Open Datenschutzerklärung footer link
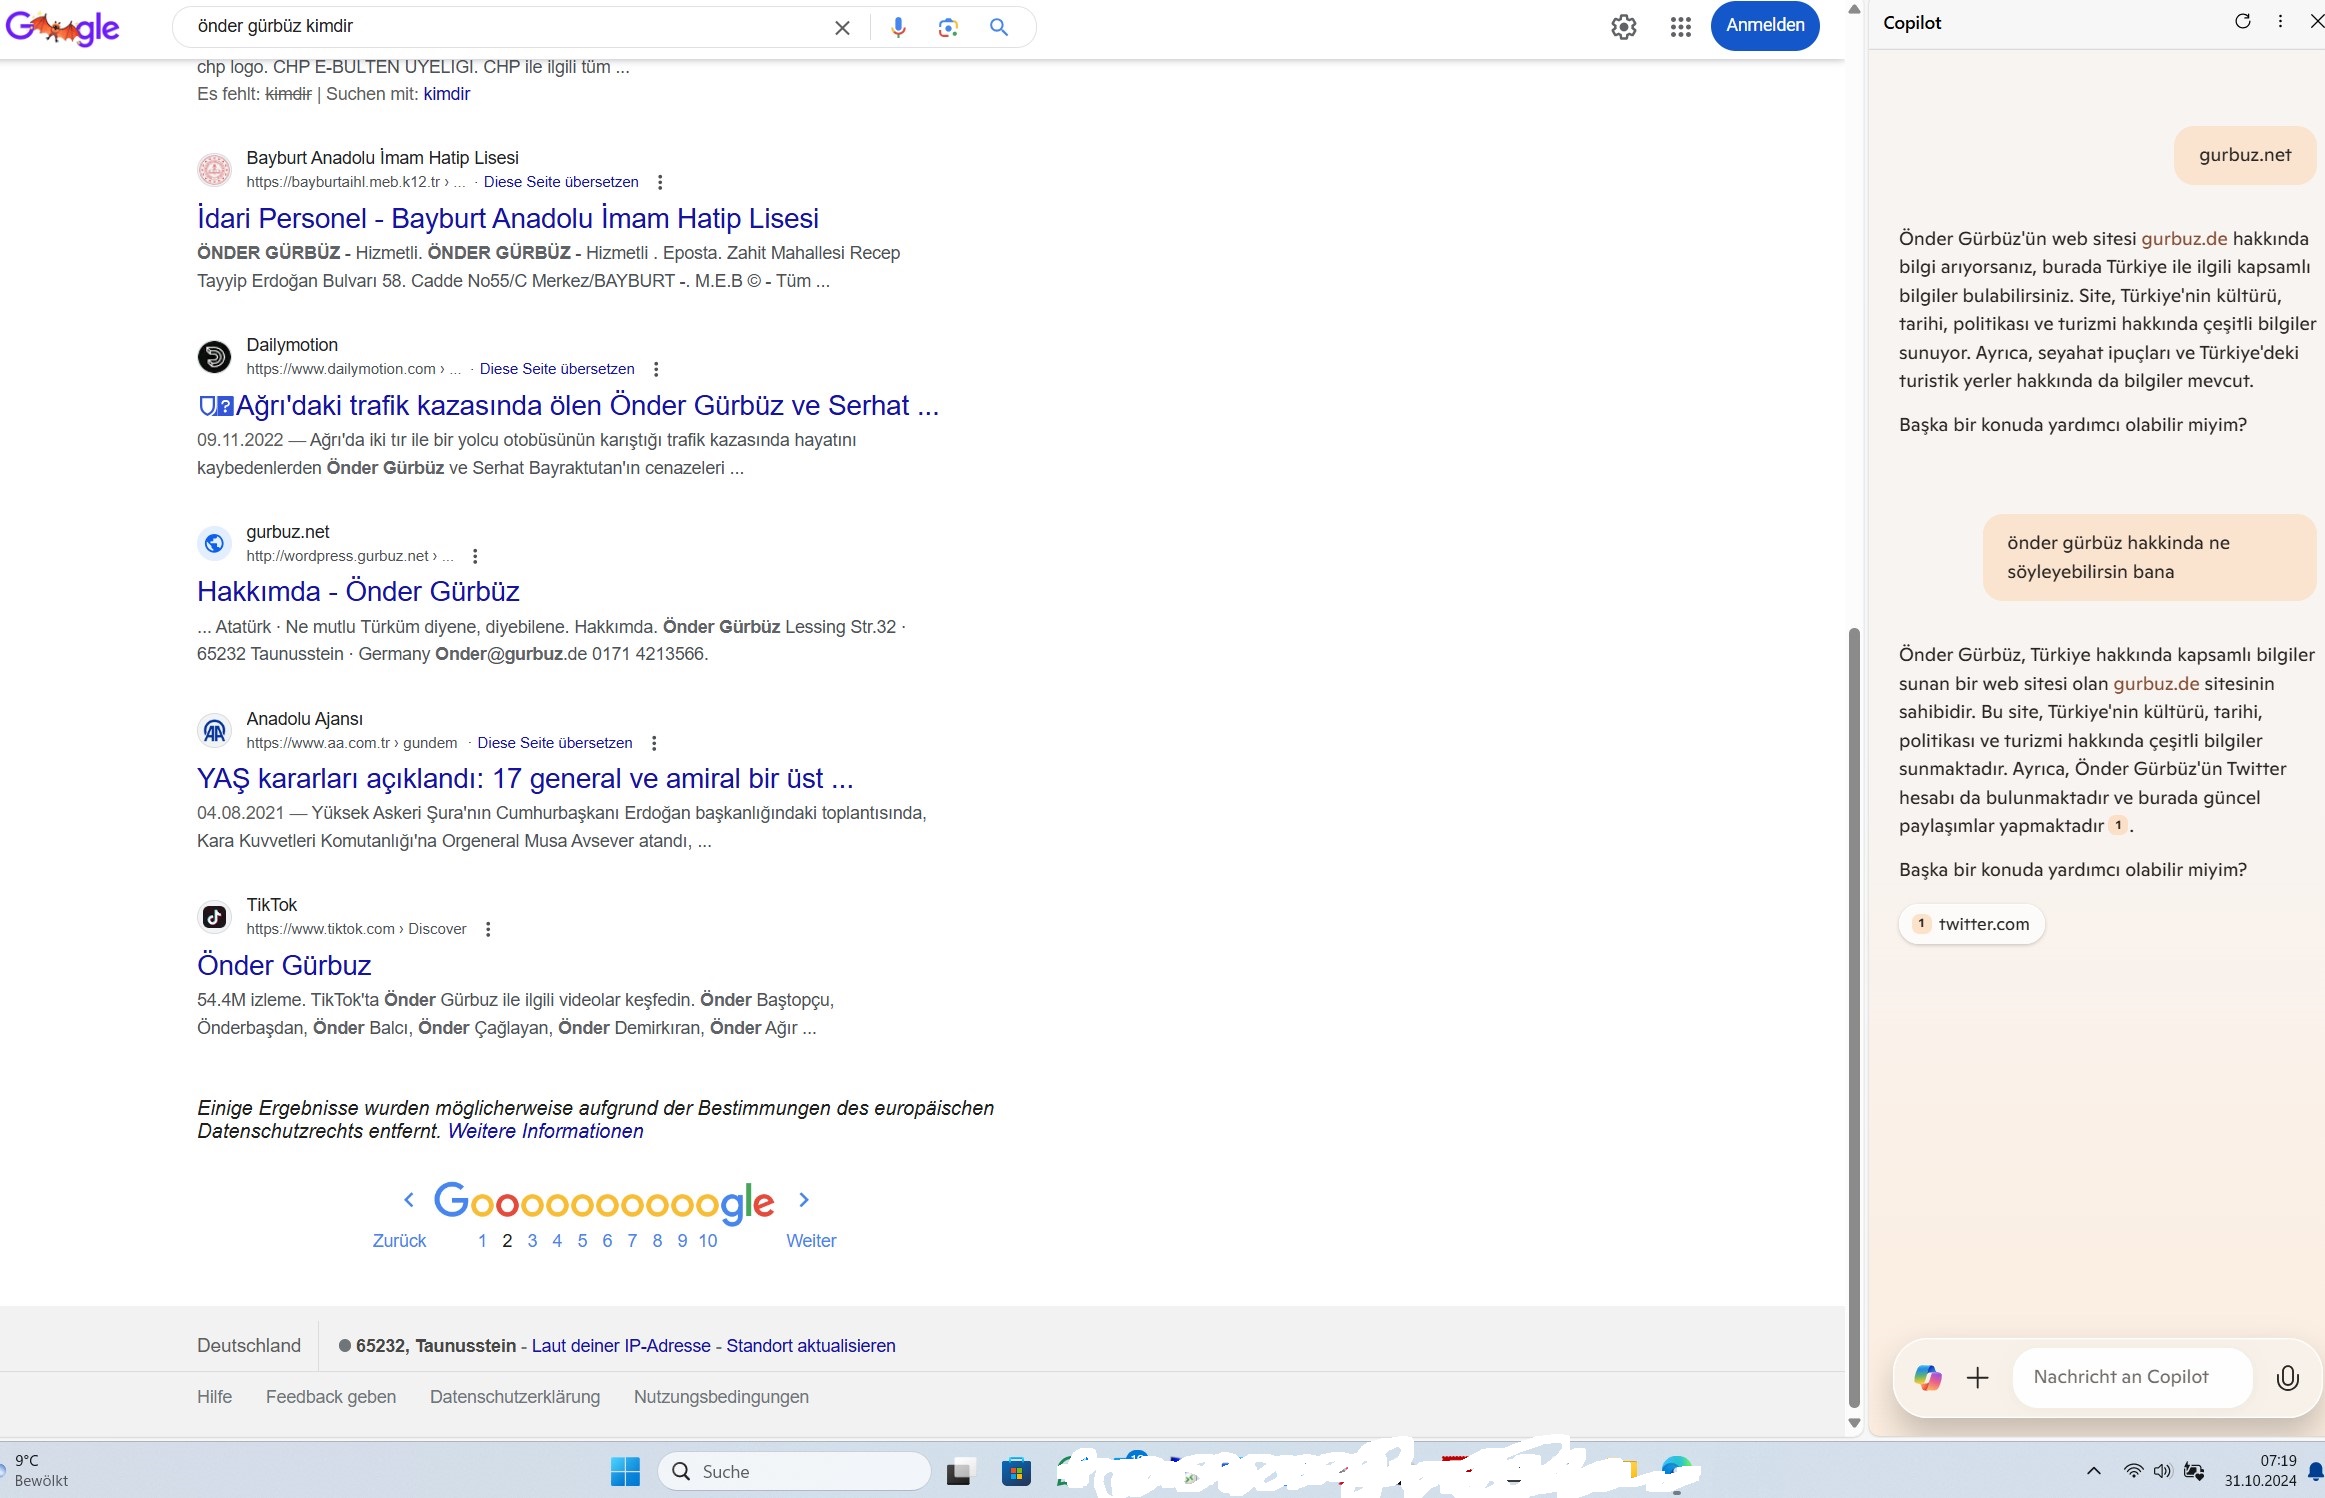The height and width of the screenshot is (1498, 2325). point(515,1397)
